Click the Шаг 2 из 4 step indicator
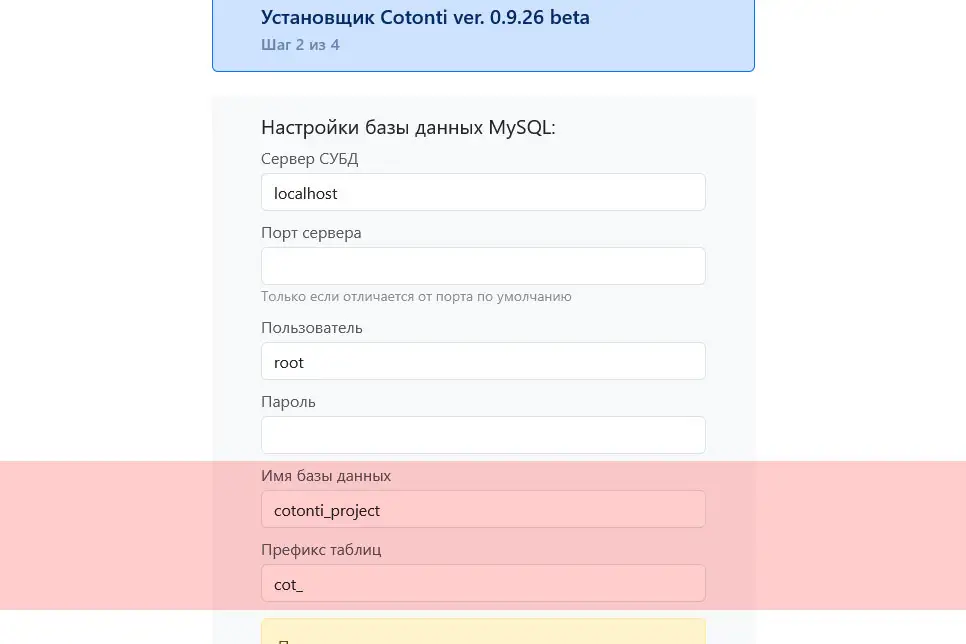 pos(300,44)
